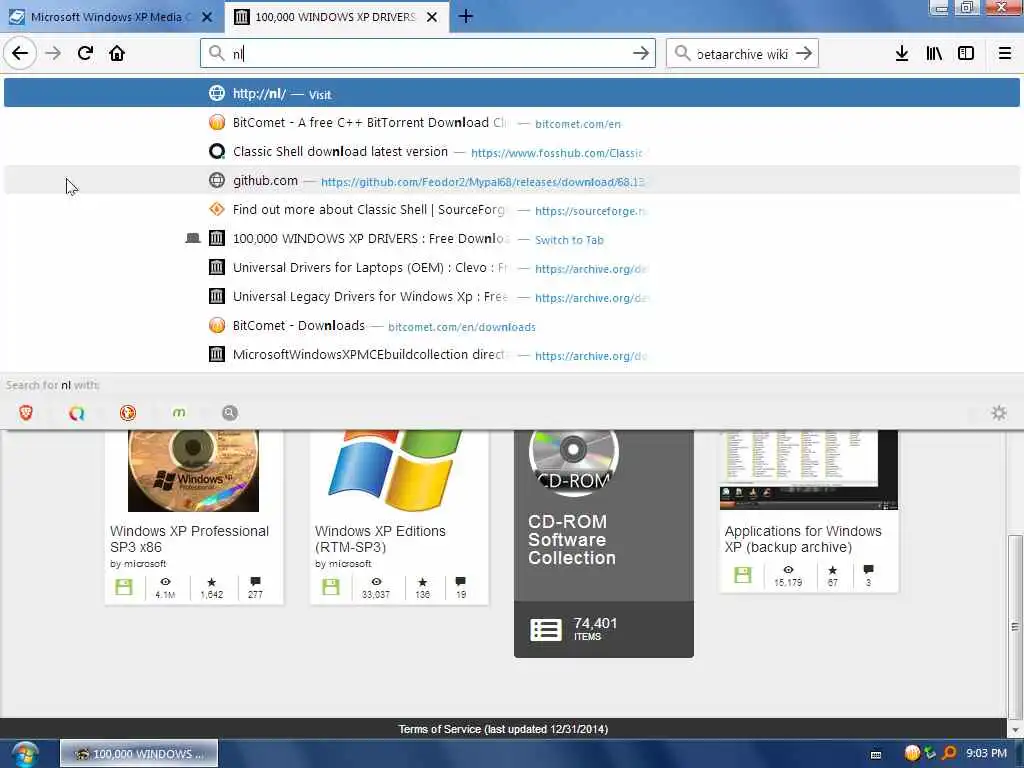Search with the green m engine icon

point(178,413)
